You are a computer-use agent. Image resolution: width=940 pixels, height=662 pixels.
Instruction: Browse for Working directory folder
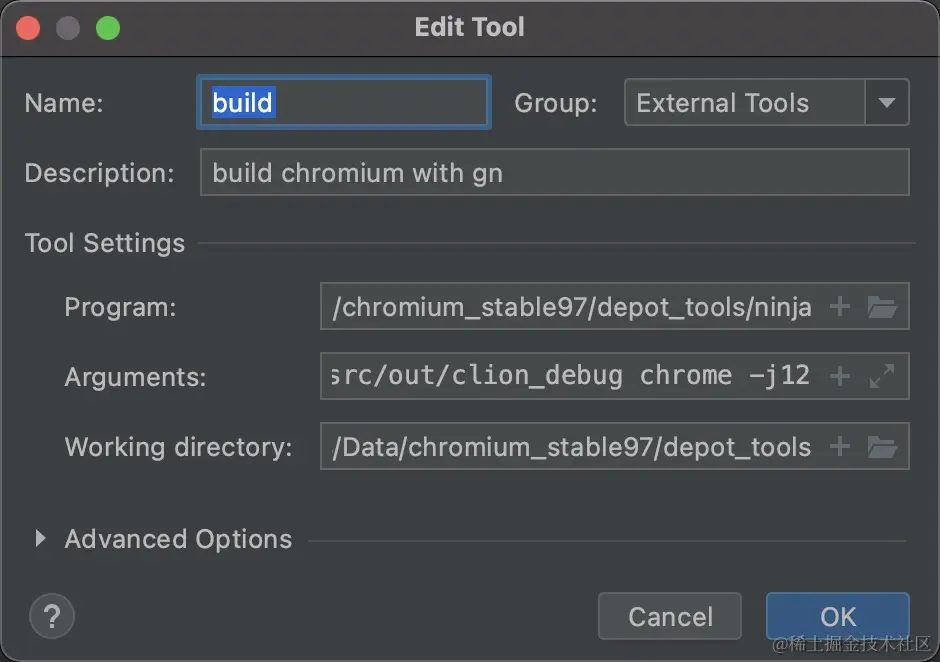click(882, 446)
